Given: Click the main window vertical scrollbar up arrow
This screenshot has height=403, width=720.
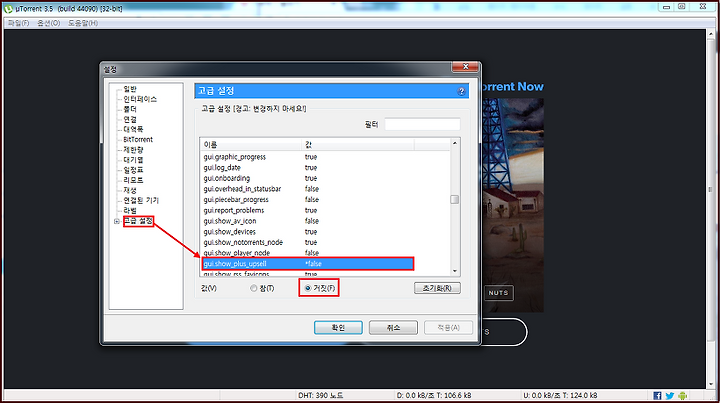Looking at the screenshot, I should pos(711,34).
